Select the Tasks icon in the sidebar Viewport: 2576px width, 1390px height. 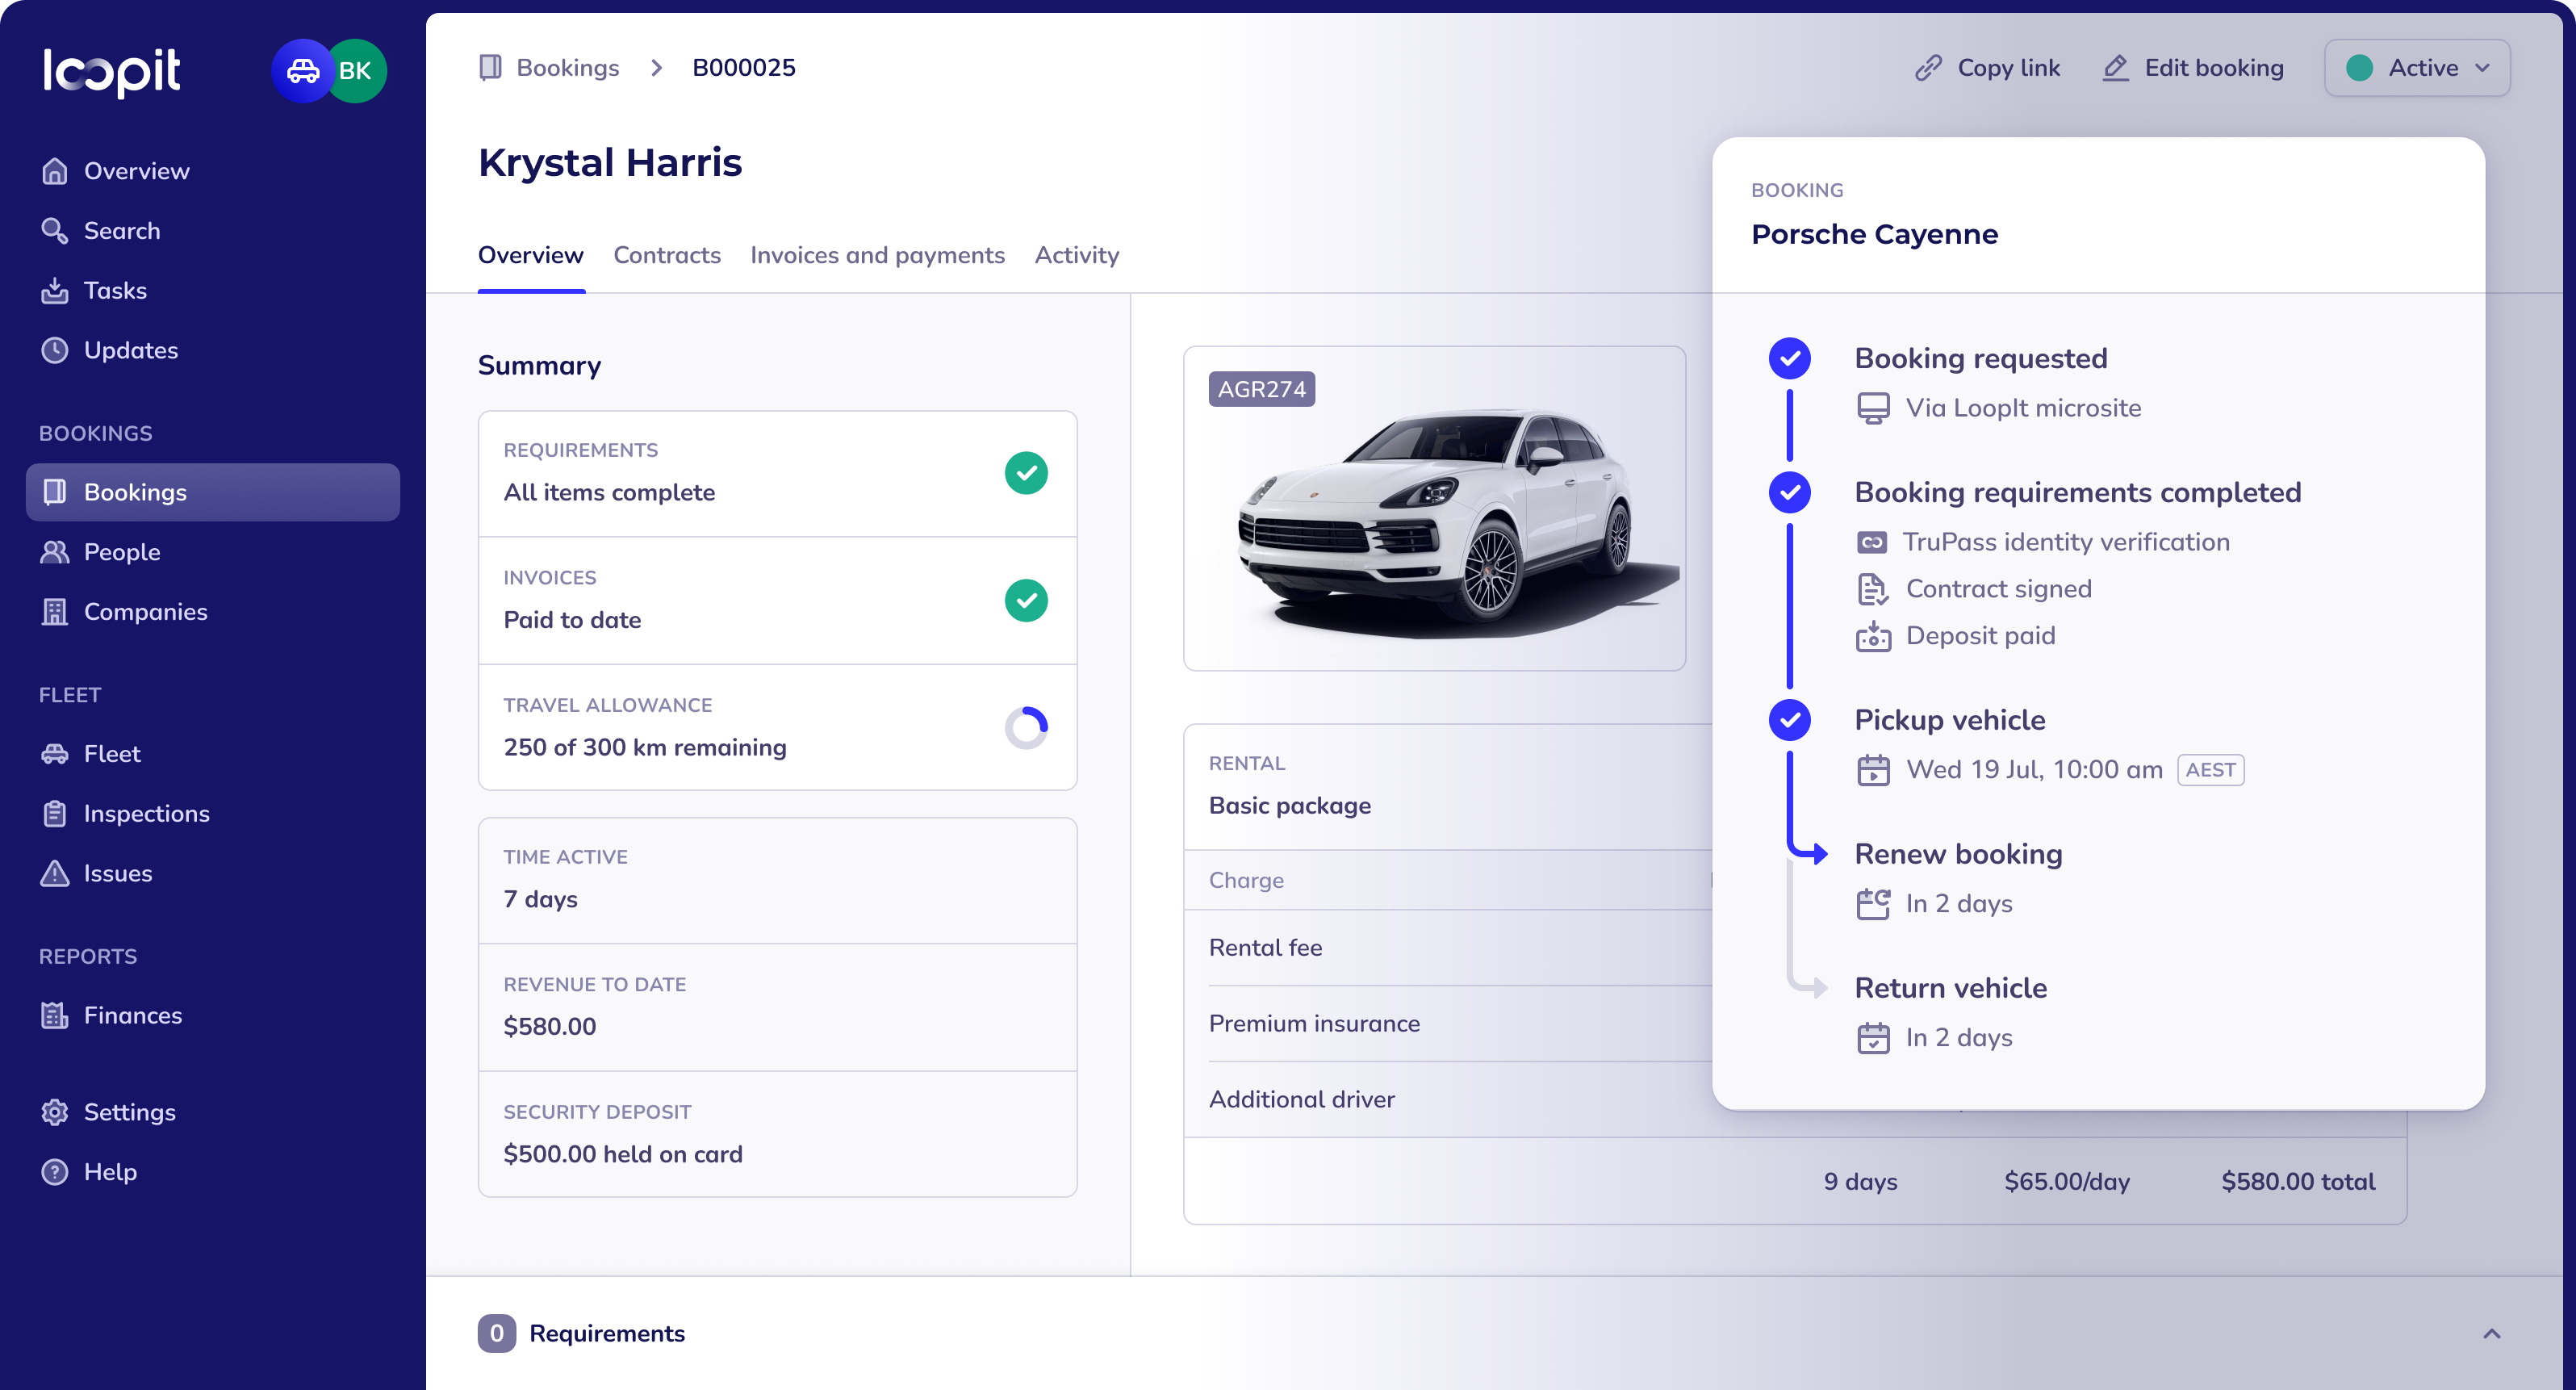[55, 290]
